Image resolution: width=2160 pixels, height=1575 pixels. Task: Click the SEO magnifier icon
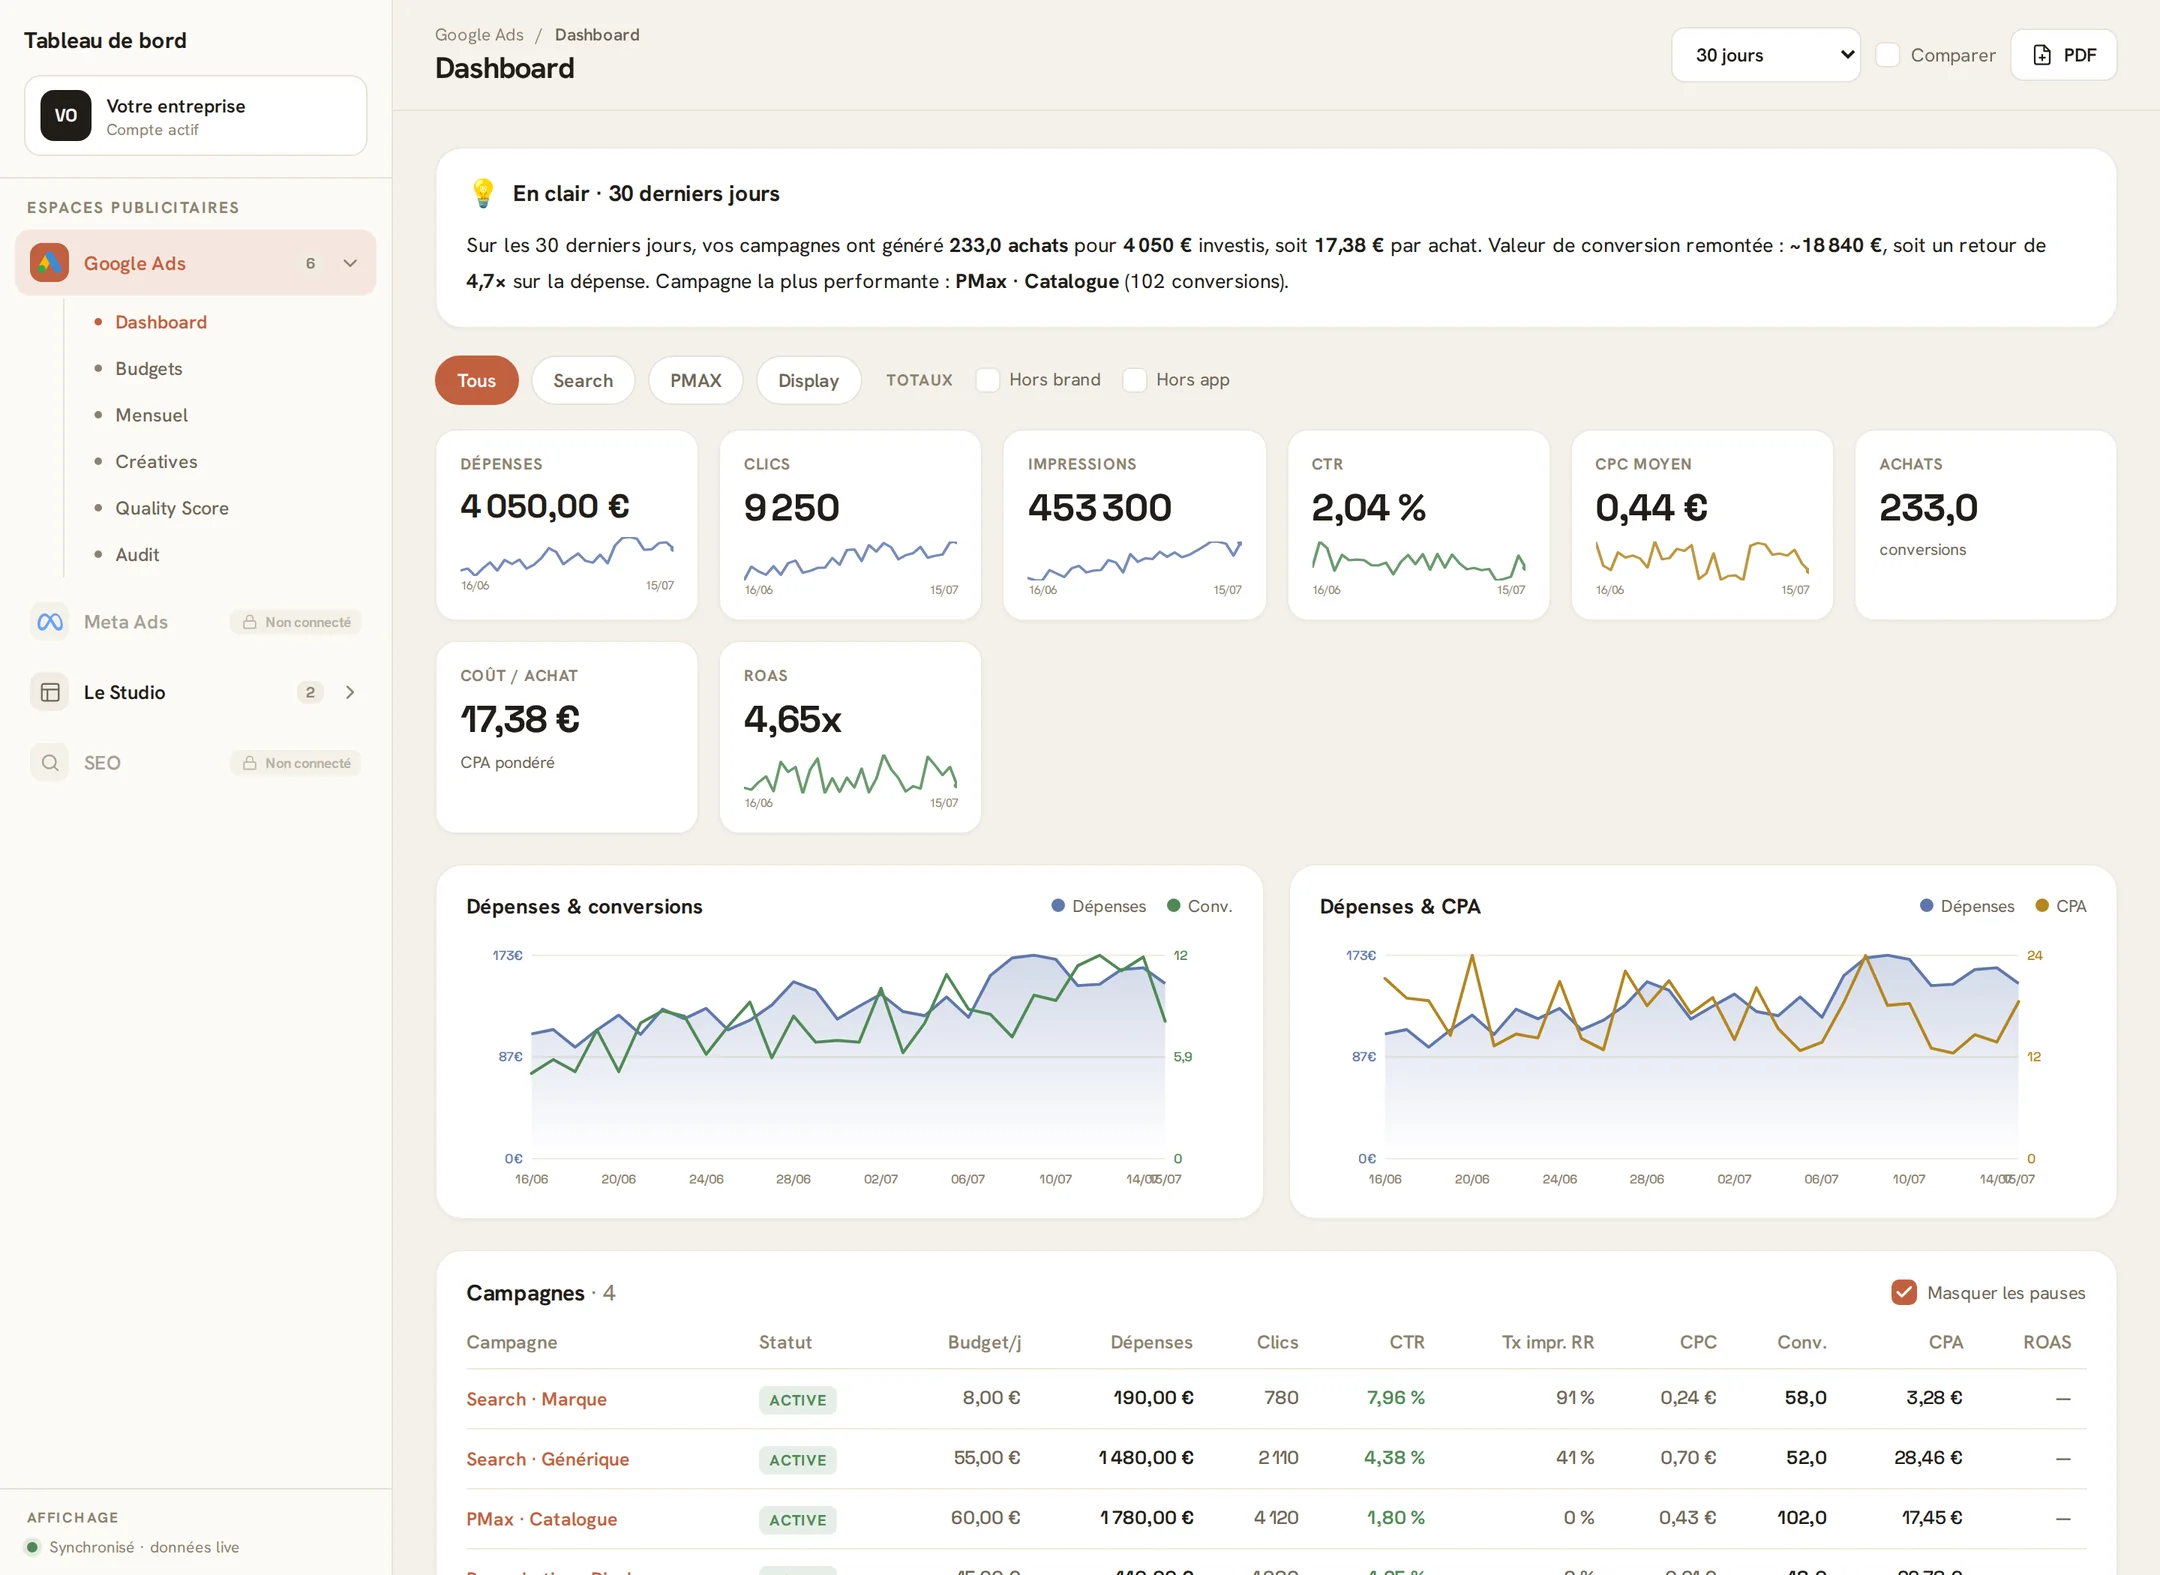(x=49, y=763)
